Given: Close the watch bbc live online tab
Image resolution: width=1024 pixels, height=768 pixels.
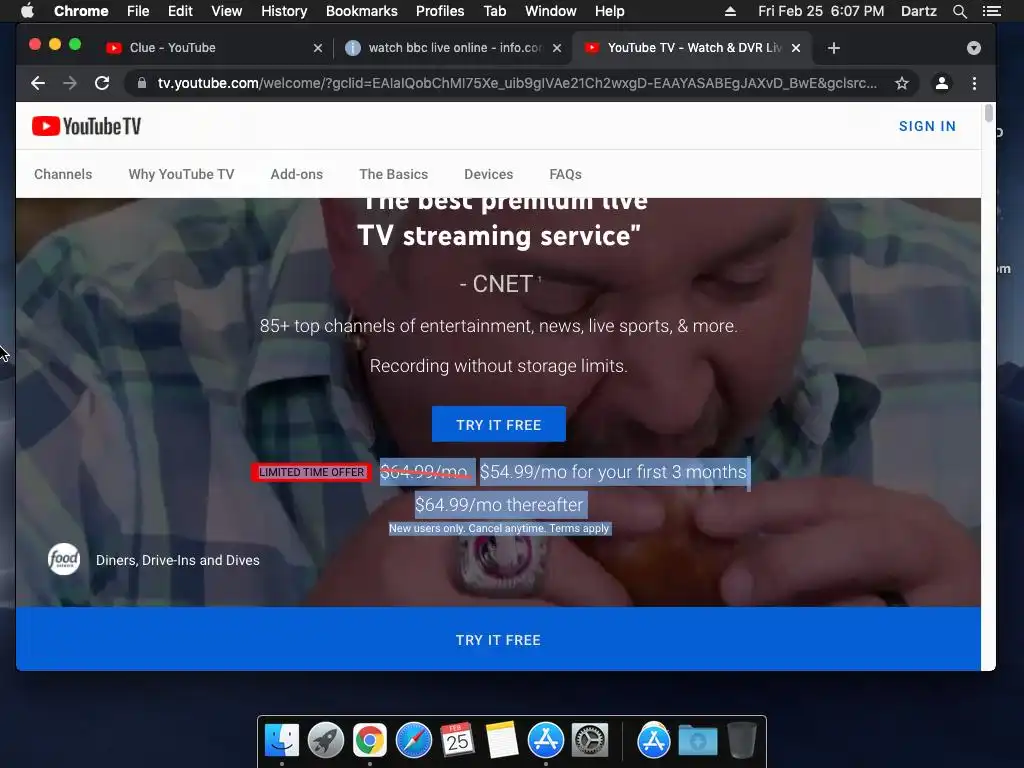Looking at the screenshot, I should tap(556, 48).
